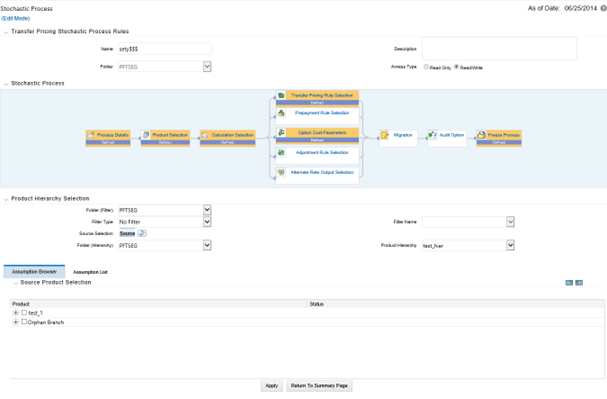Expand the test_1 tree node
The width and height of the screenshot is (607, 399).
(x=16, y=312)
